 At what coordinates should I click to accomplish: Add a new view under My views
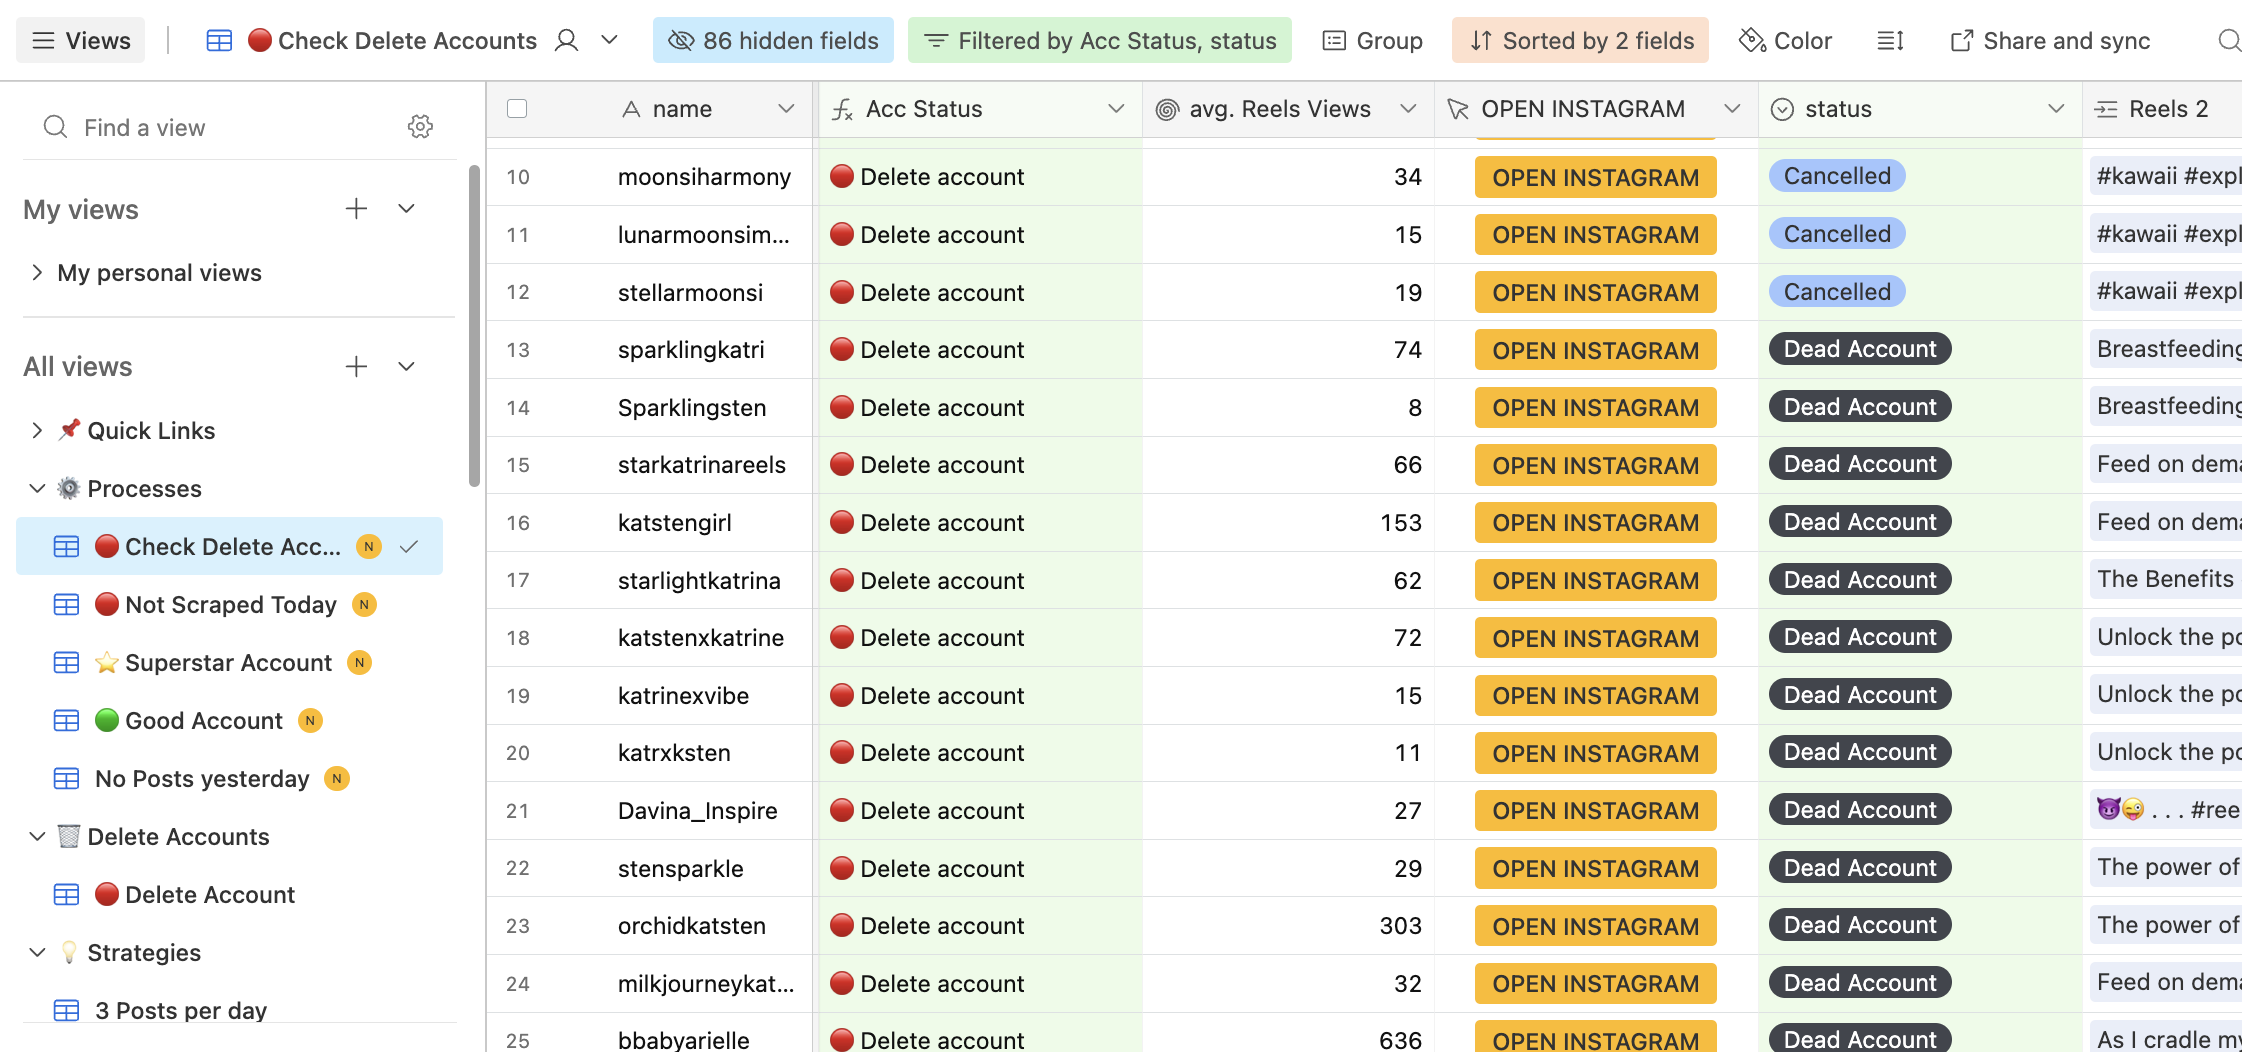[356, 209]
